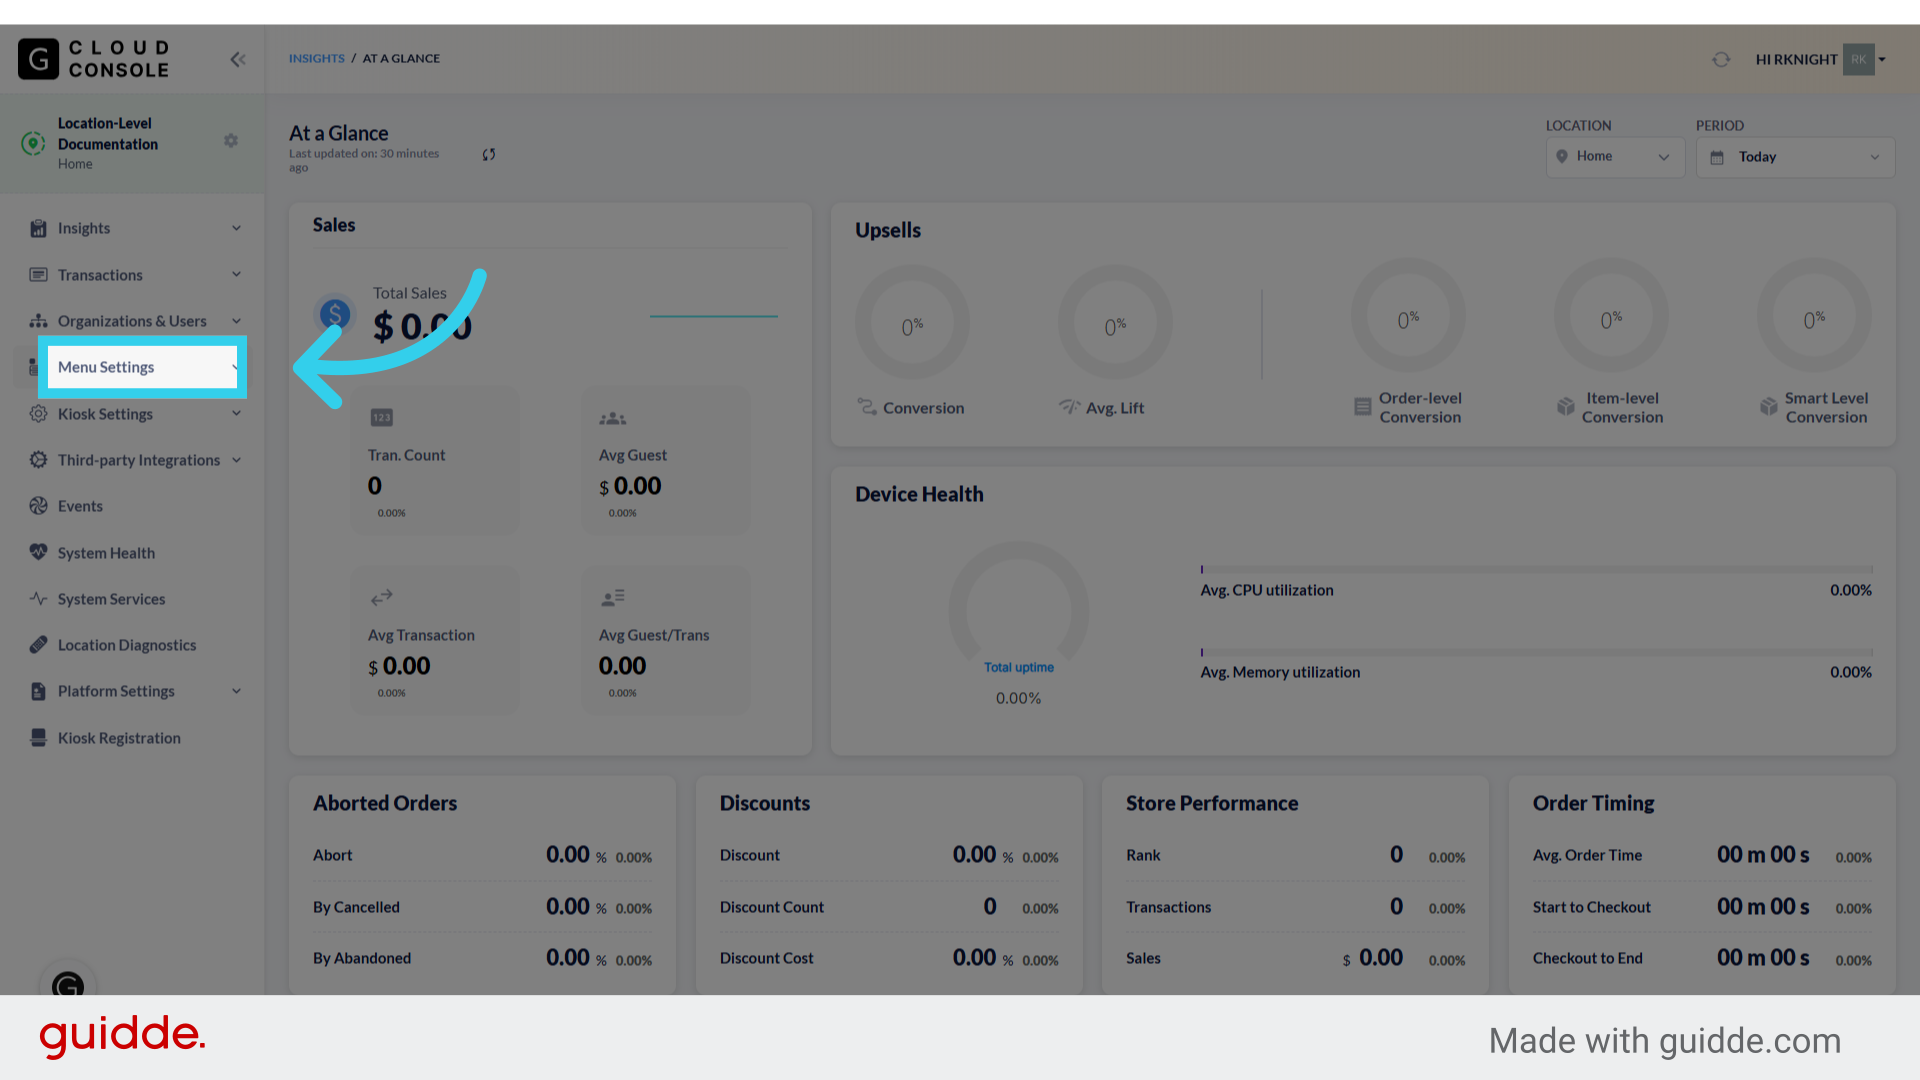Open Menu Settings in the sidebar
This screenshot has height=1080, width=1920.
tap(142, 367)
